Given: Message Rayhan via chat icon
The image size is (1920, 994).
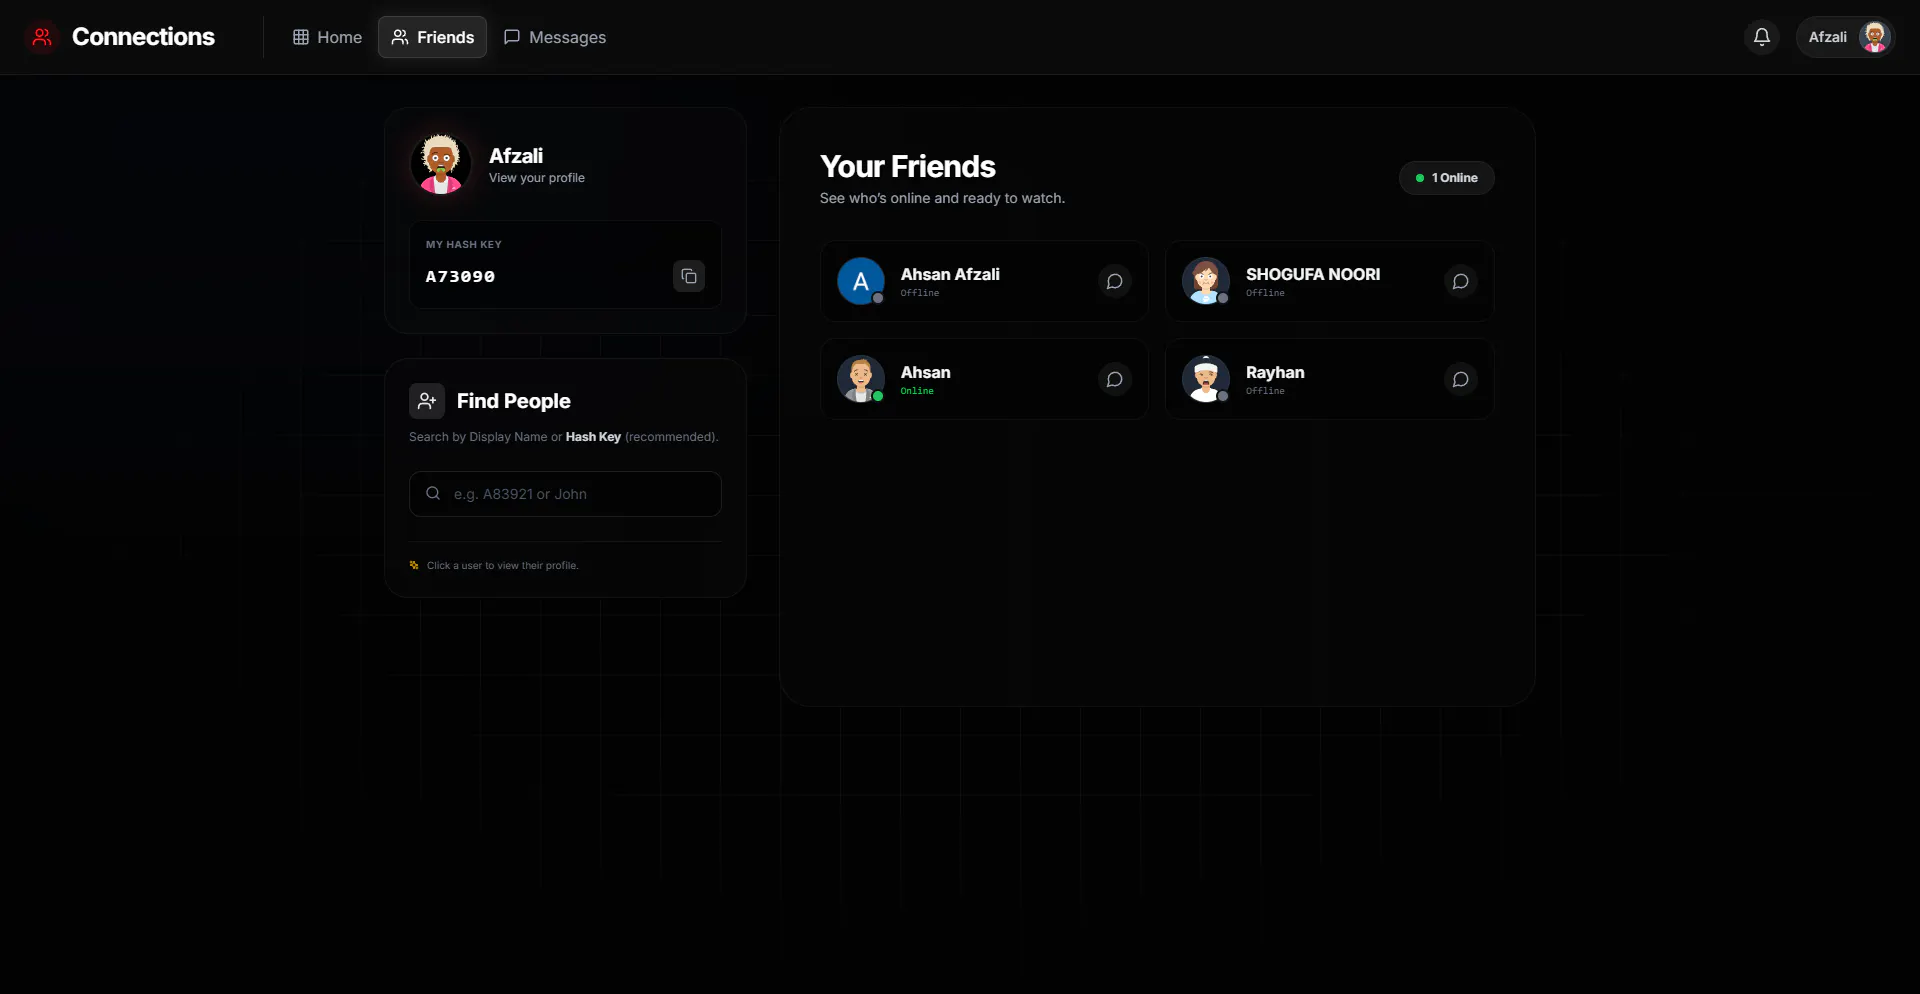Looking at the screenshot, I should [x=1460, y=380].
